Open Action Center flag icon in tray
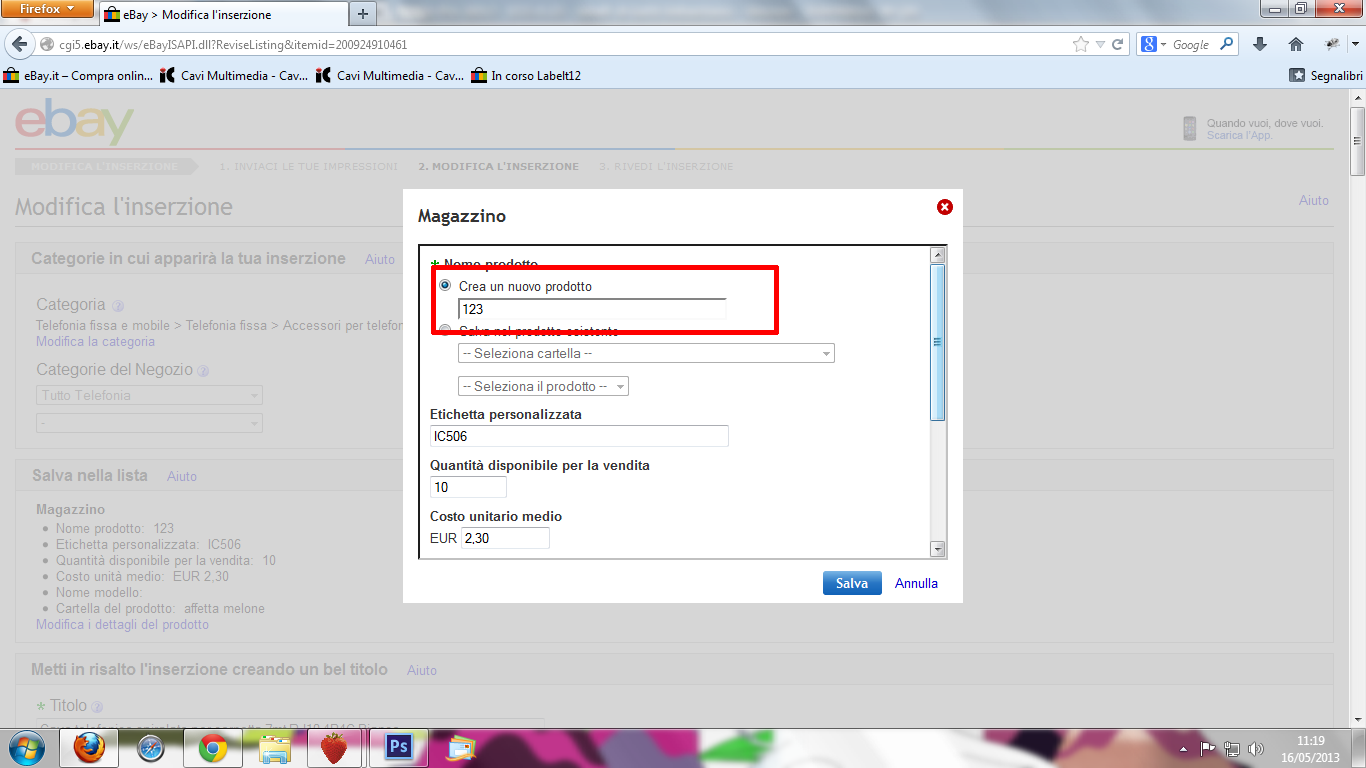This screenshot has width=1366, height=768. click(x=1207, y=748)
